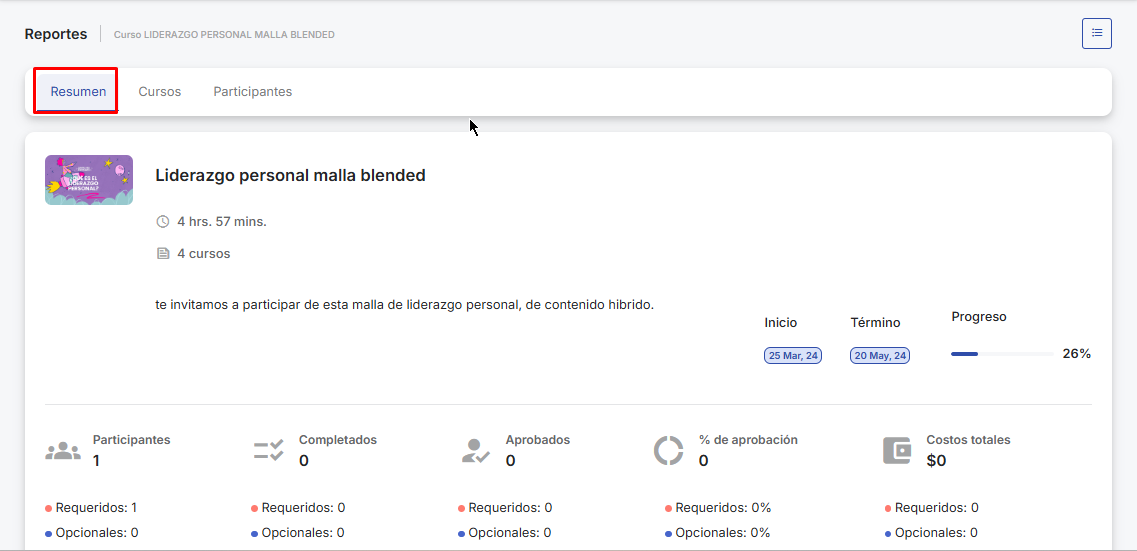Click the course thumbnail image
1137x551 pixels.
[x=89, y=180]
